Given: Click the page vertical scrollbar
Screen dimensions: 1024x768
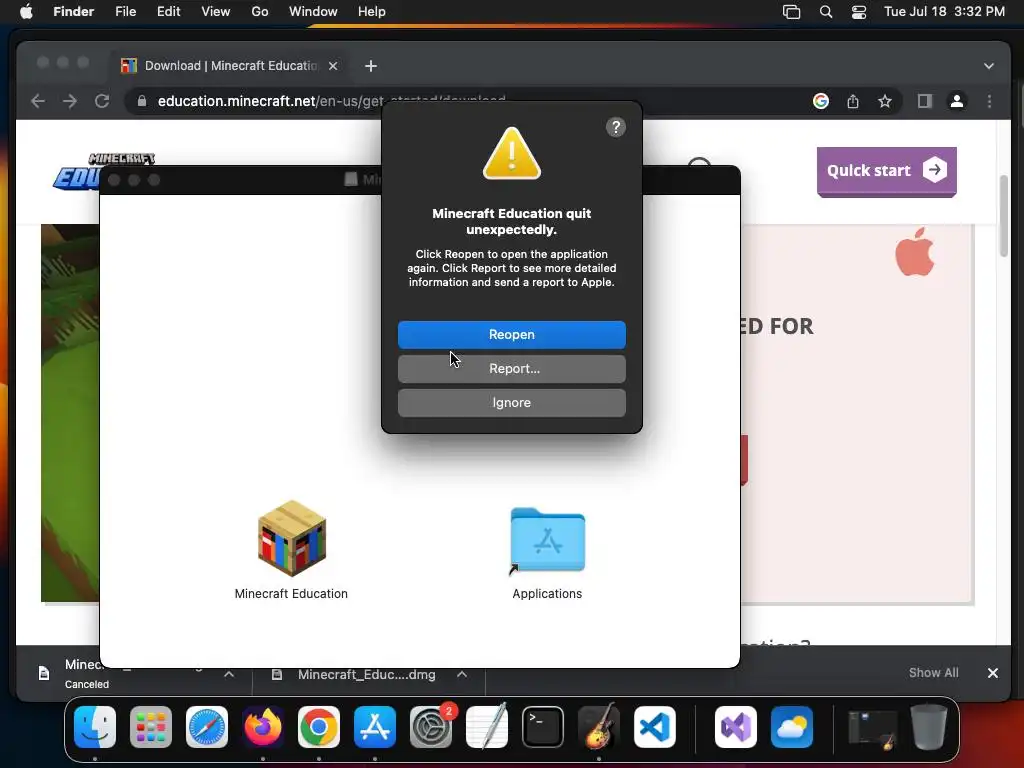Looking at the screenshot, I should click(1004, 217).
